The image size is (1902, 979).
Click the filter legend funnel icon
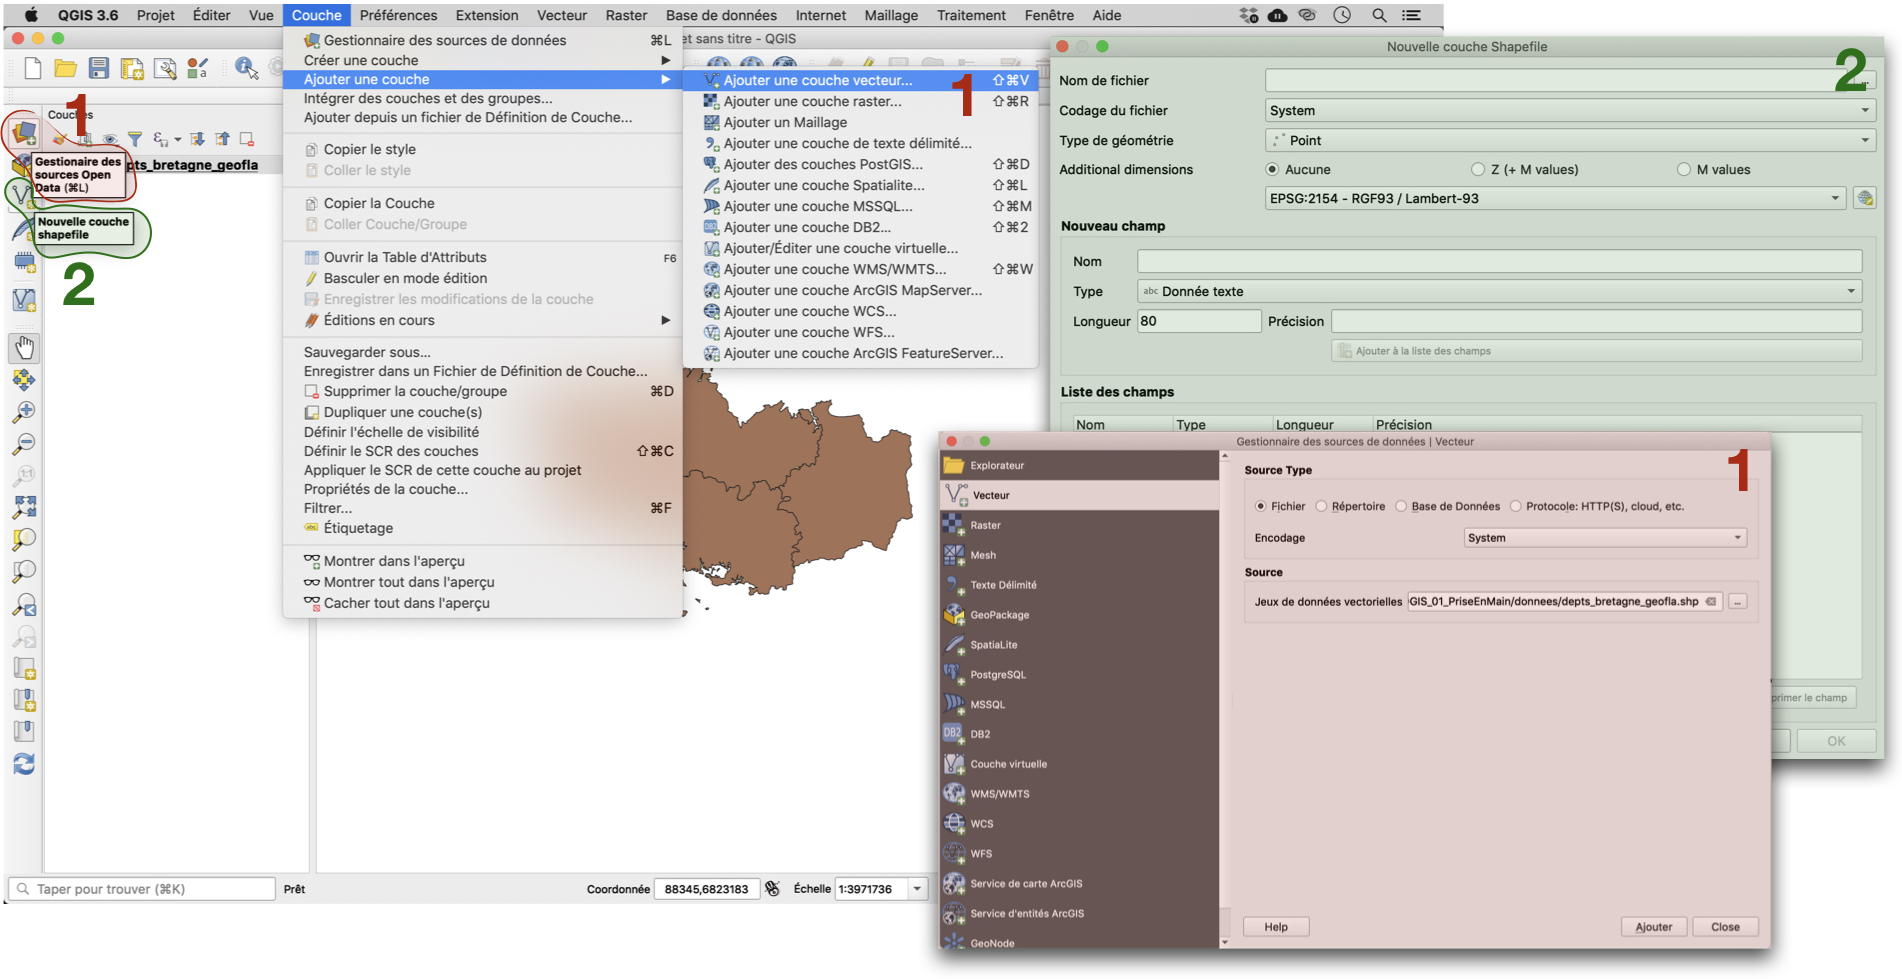[135, 139]
